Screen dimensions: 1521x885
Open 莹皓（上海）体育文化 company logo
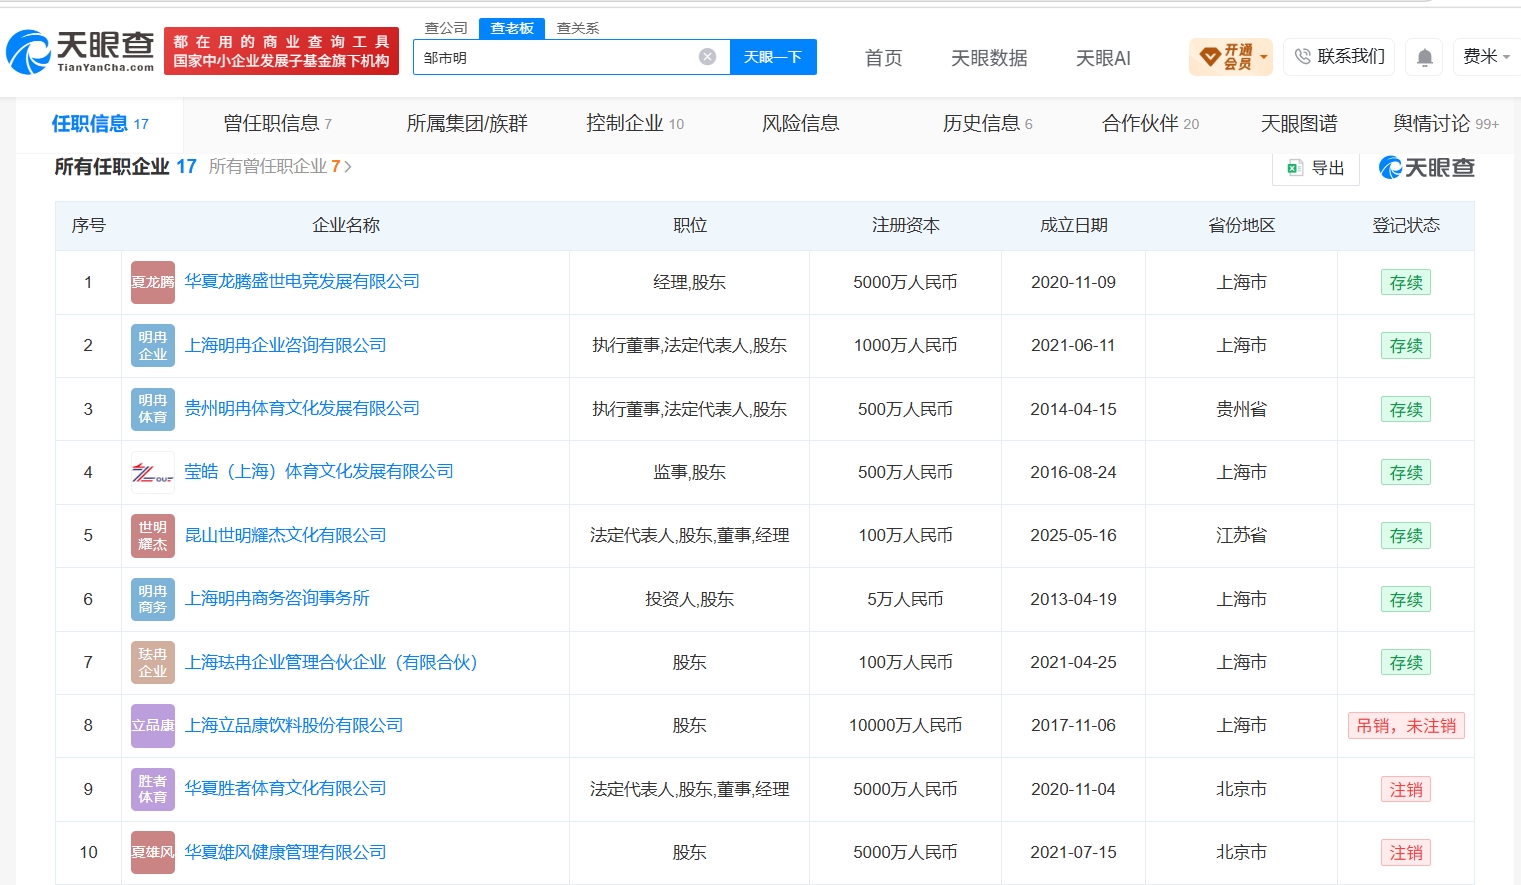153,472
